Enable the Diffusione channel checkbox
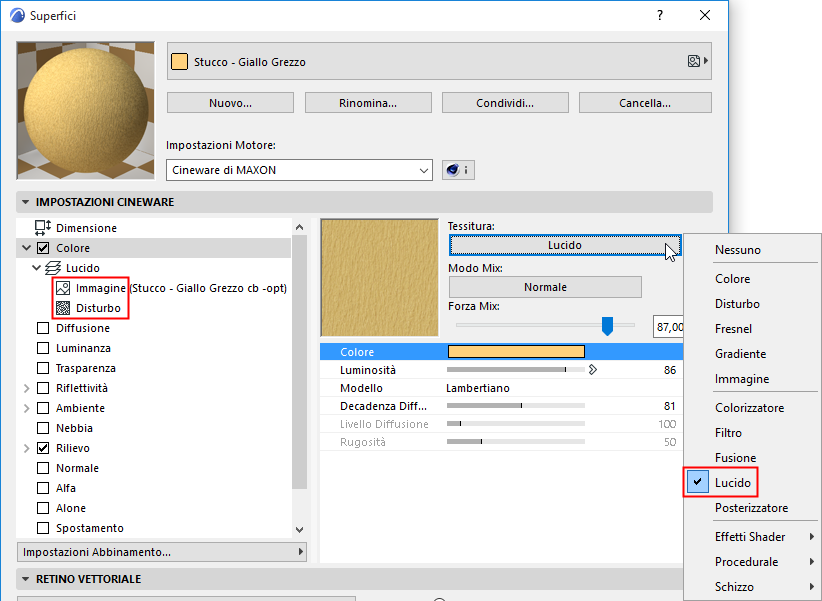The height and width of the screenshot is (601, 822). point(41,327)
